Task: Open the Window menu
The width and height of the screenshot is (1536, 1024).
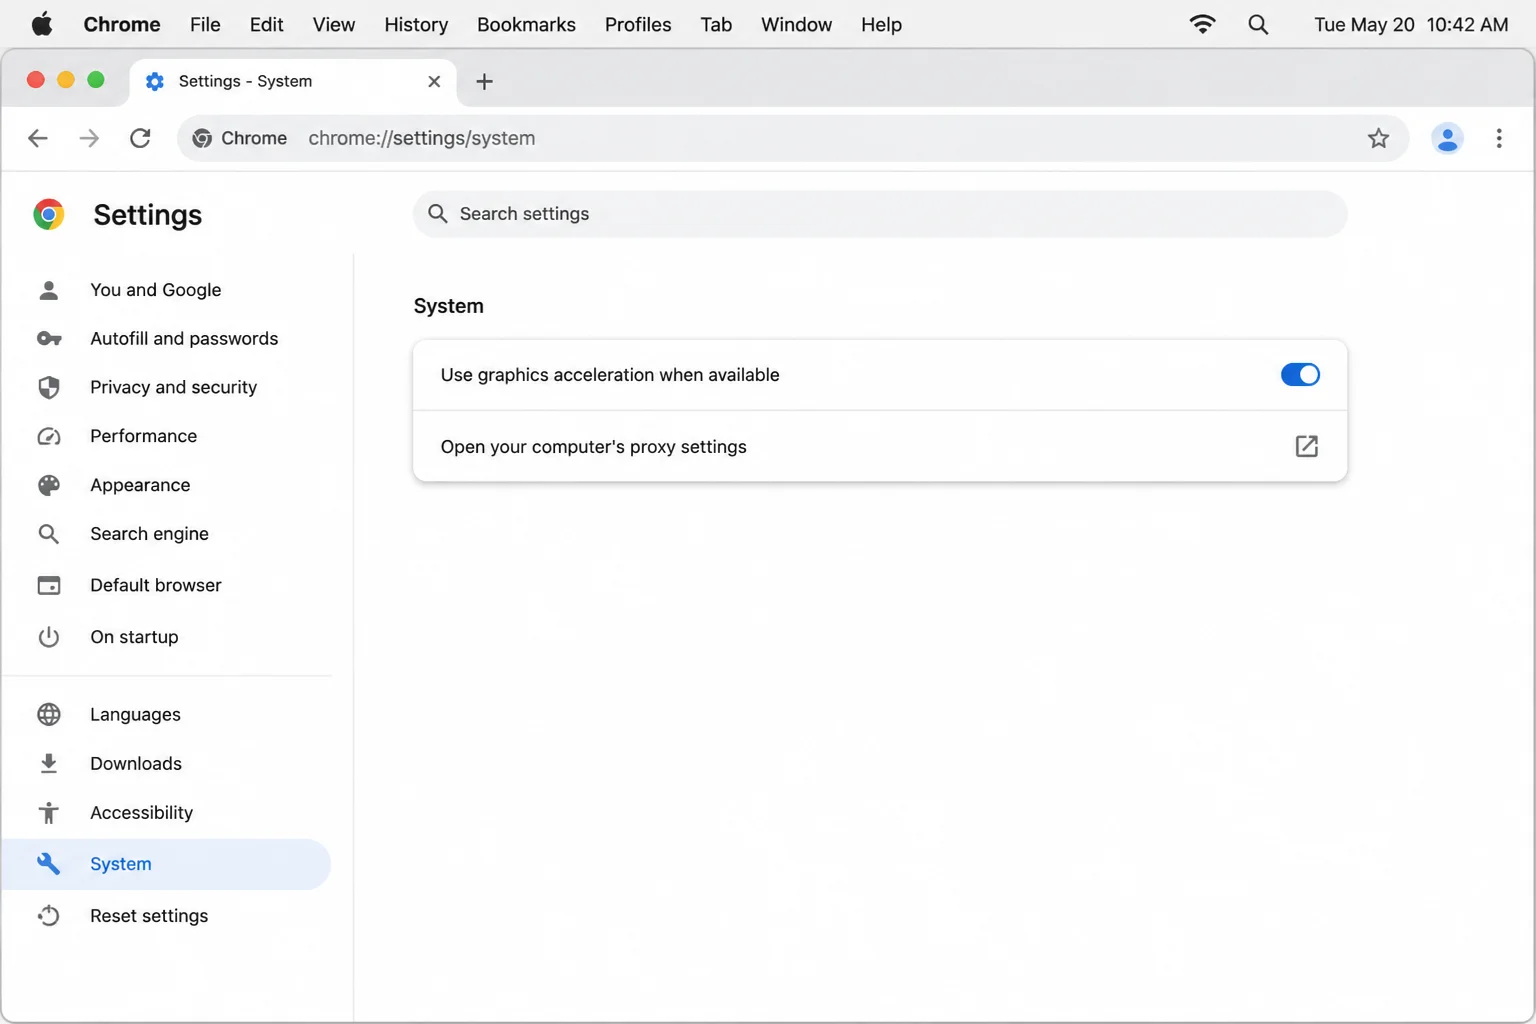Action: point(796,25)
